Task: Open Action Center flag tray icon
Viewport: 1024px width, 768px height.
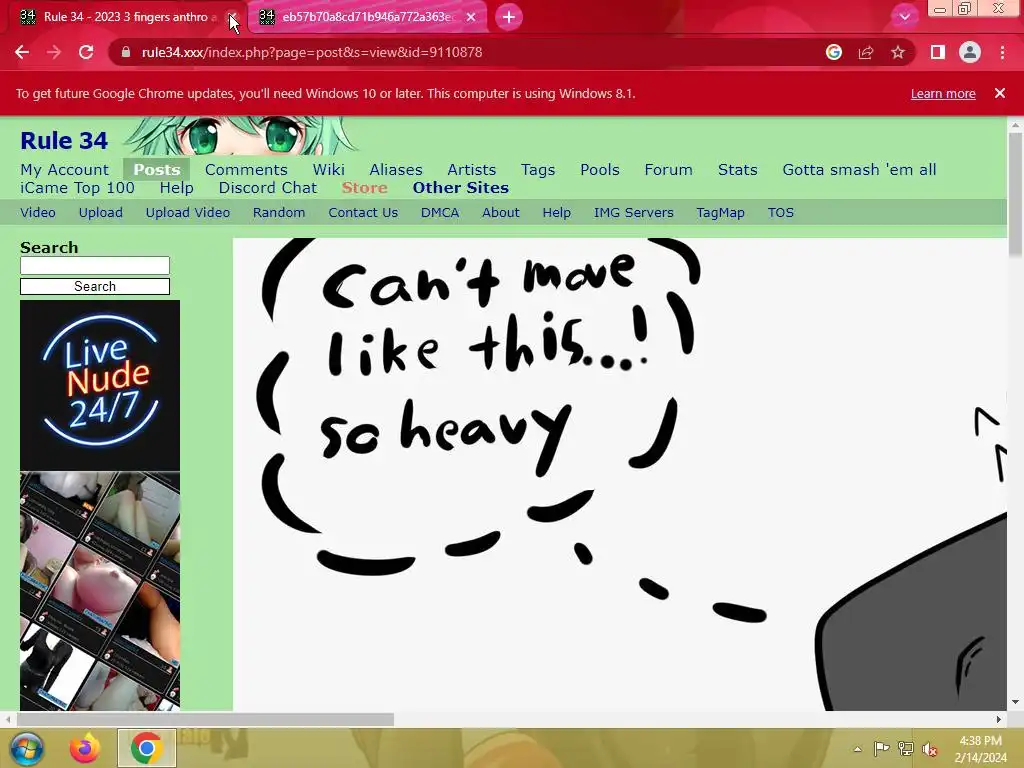Action: pos(882,749)
